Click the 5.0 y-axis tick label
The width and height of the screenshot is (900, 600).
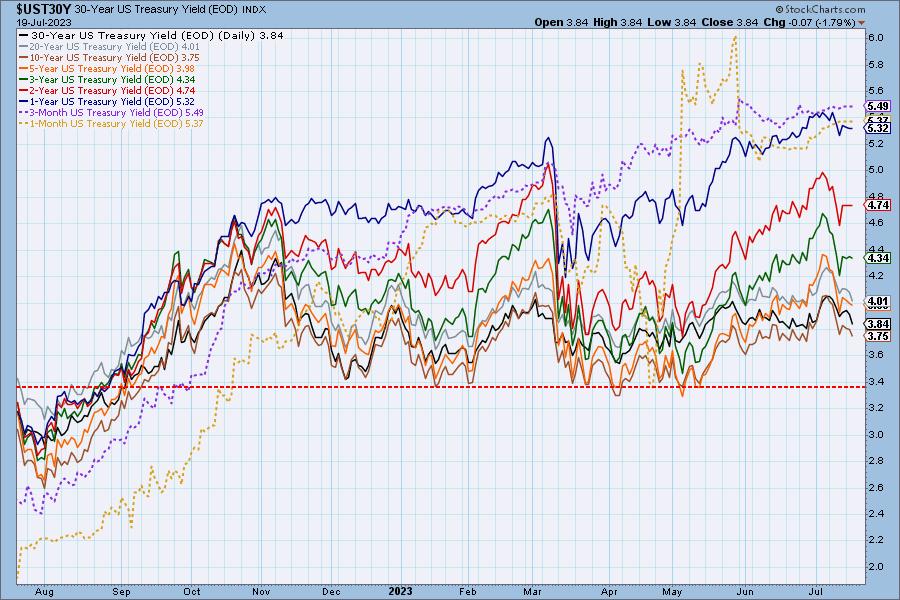pyautogui.click(x=876, y=170)
